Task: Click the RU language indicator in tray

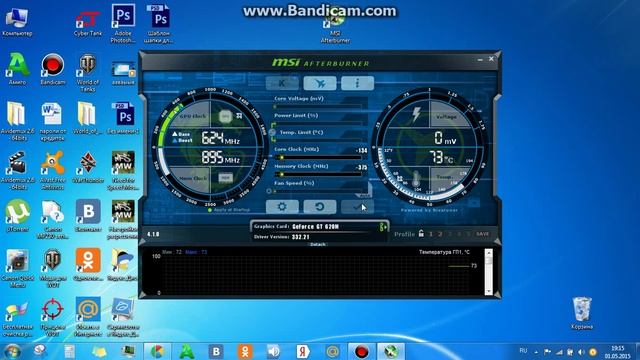Action: 523,351
